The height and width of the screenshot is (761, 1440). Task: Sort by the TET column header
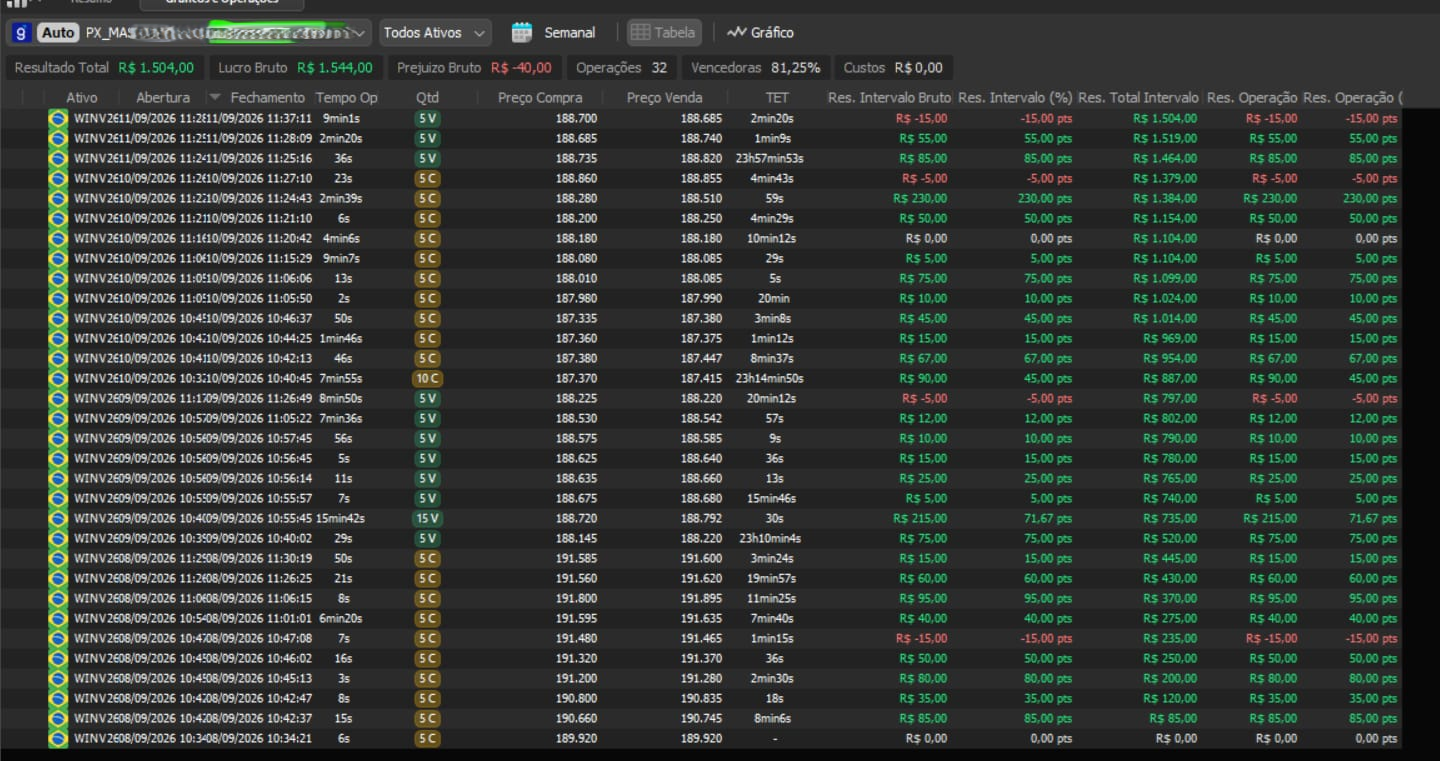click(x=777, y=98)
